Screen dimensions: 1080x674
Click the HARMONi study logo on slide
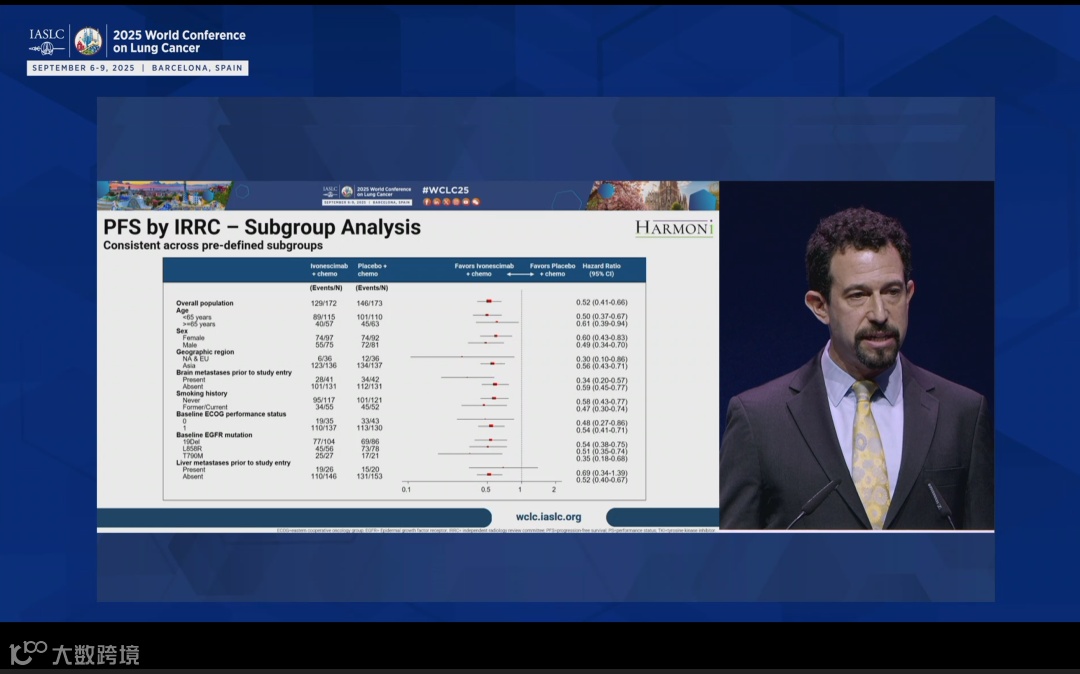pyautogui.click(x=674, y=228)
